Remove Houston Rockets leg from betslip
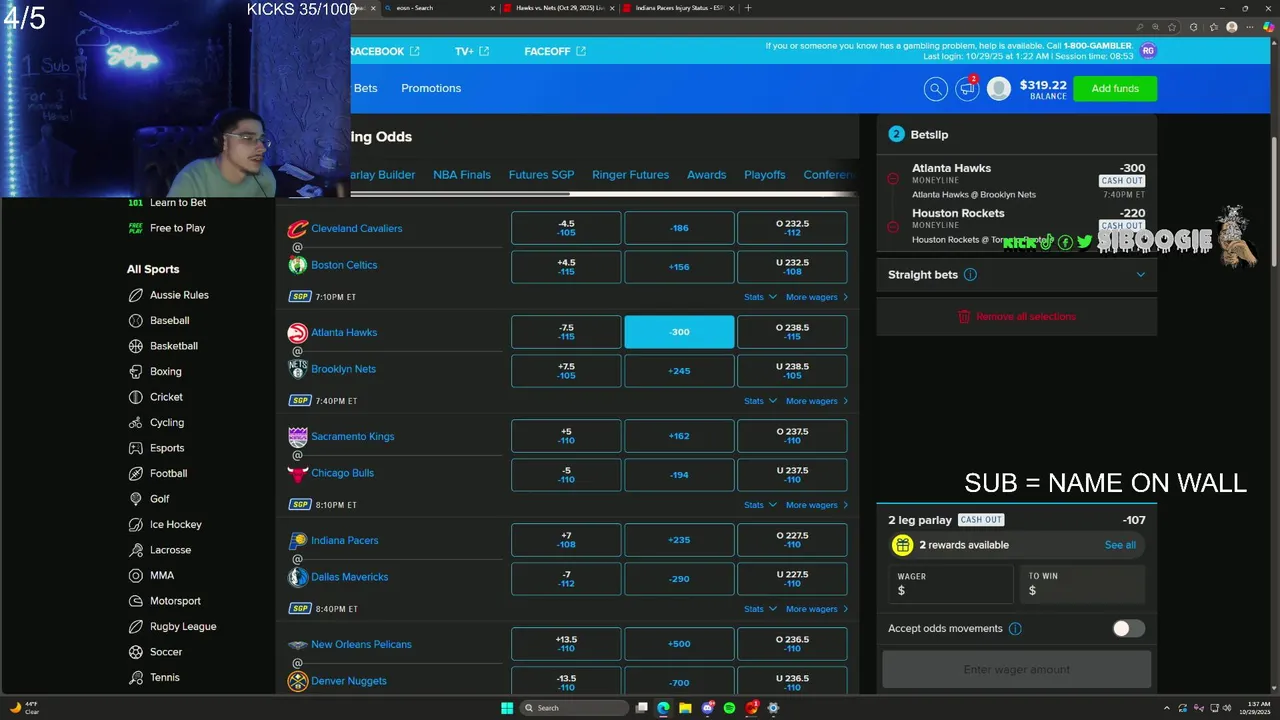The height and width of the screenshot is (720, 1280). 893,226
